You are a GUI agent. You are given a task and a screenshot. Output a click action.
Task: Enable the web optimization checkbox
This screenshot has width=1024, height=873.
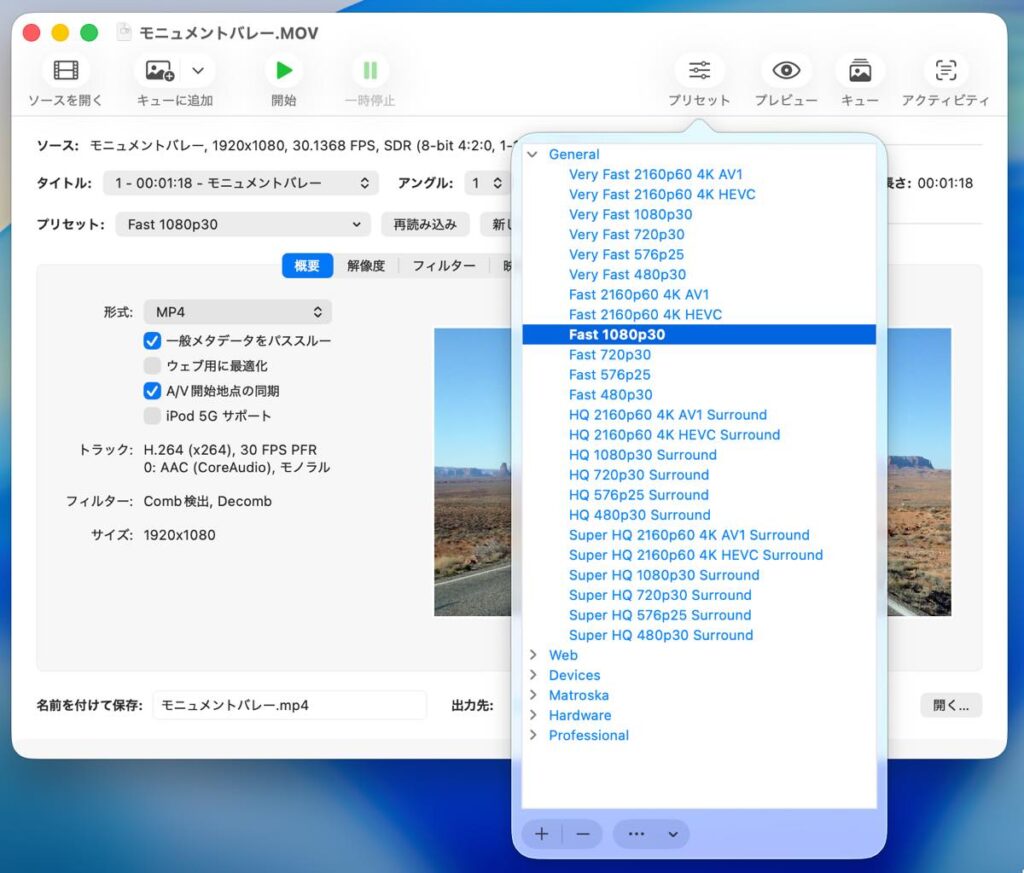[152, 366]
